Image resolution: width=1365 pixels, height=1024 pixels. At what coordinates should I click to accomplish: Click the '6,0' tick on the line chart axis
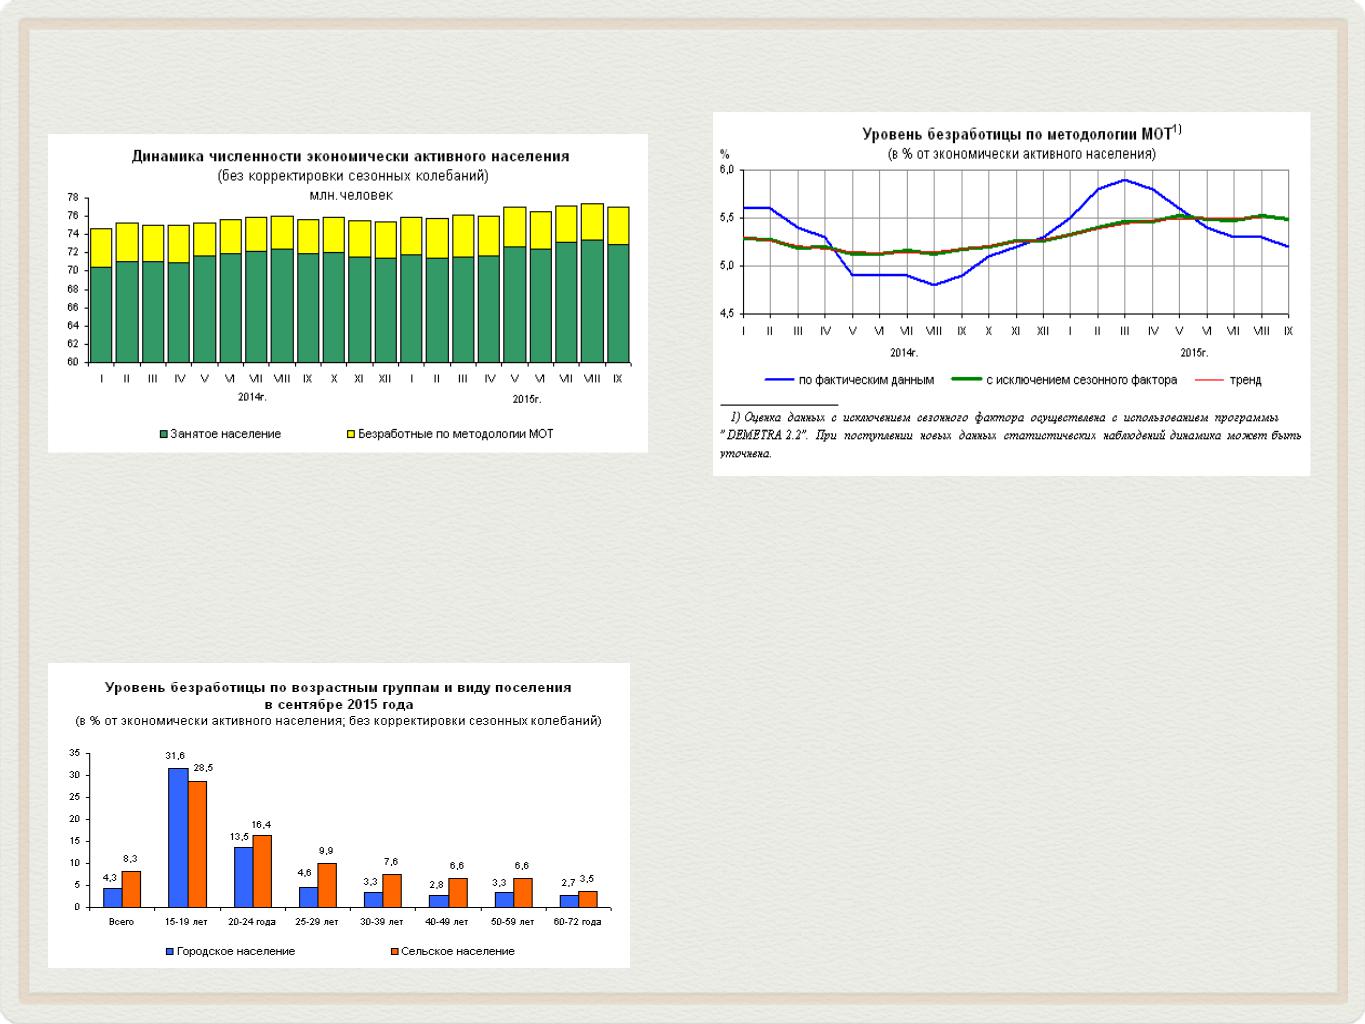[x=727, y=170]
